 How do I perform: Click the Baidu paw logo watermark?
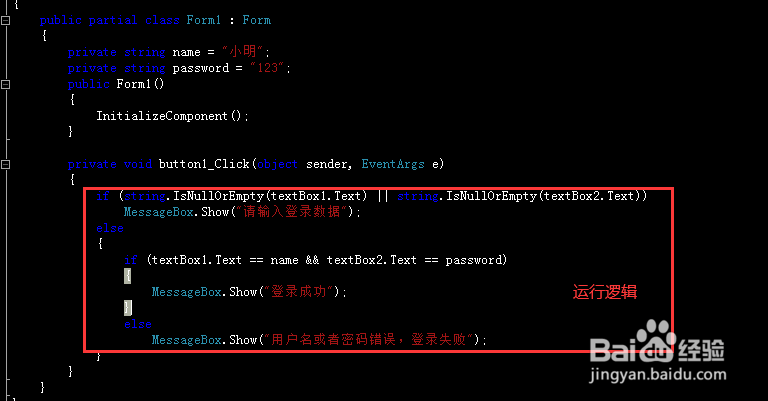pos(656,339)
